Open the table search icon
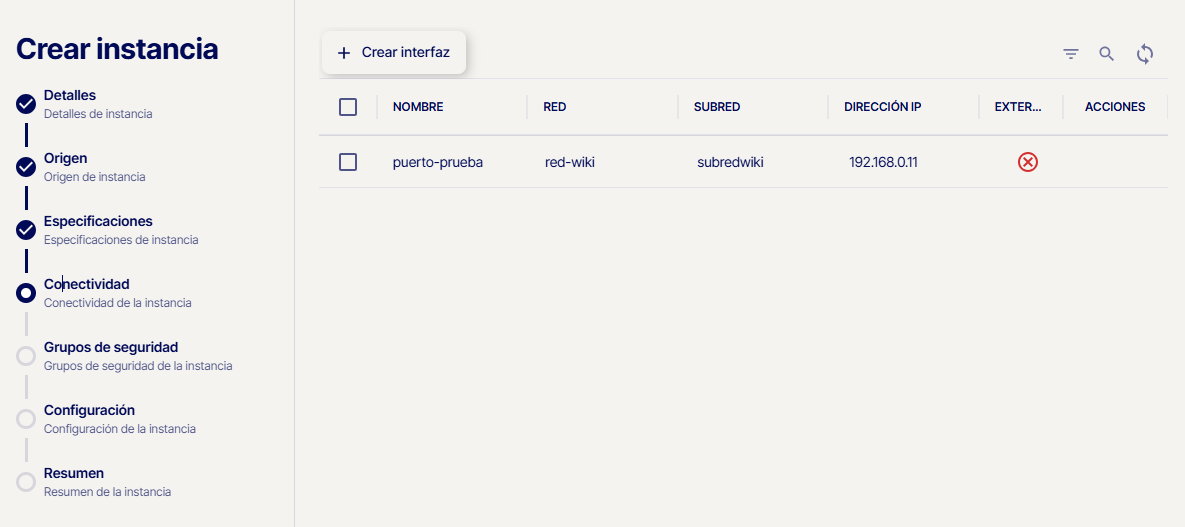1185x527 pixels. click(x=1106, y=54)
